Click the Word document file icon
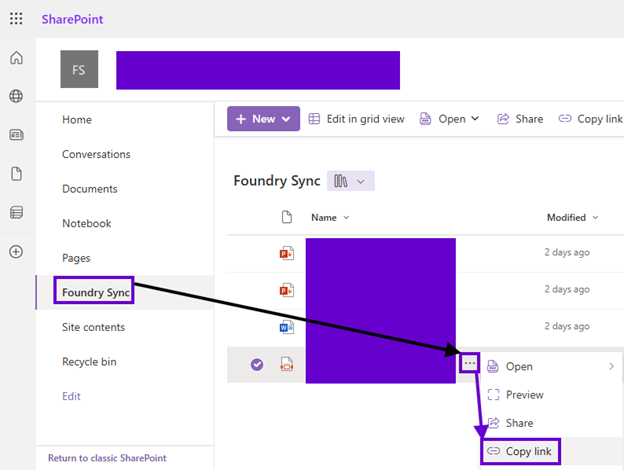The width and height of the screenshot is (624, 470). pos(287,327)
